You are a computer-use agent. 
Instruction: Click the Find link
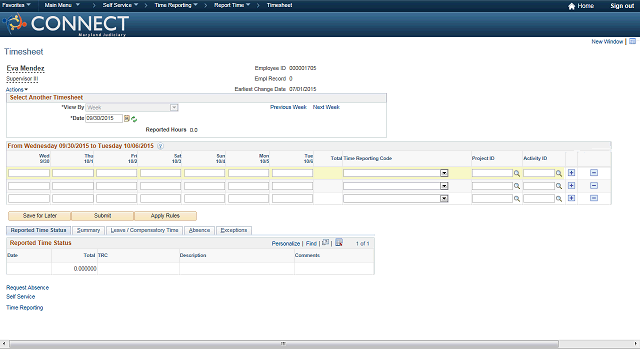(x=311, y=244)
